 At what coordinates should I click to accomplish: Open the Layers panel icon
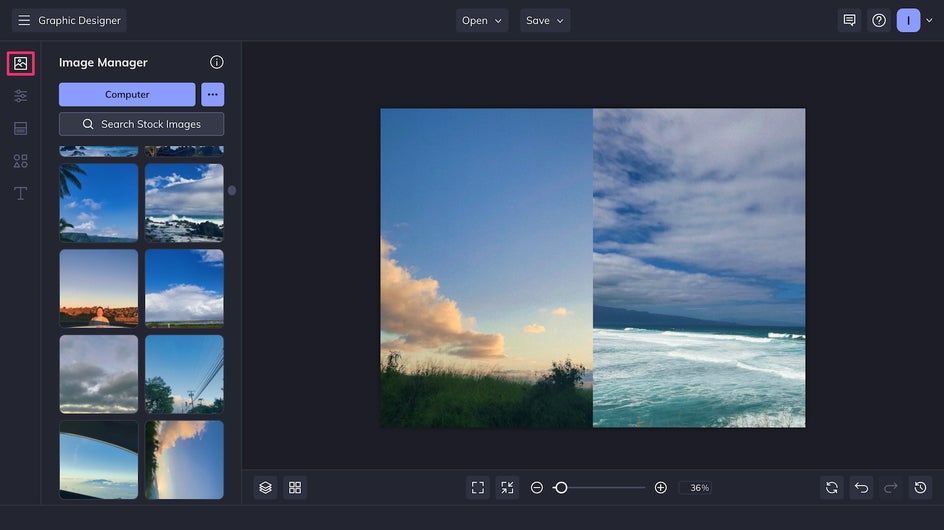[266, 487]
